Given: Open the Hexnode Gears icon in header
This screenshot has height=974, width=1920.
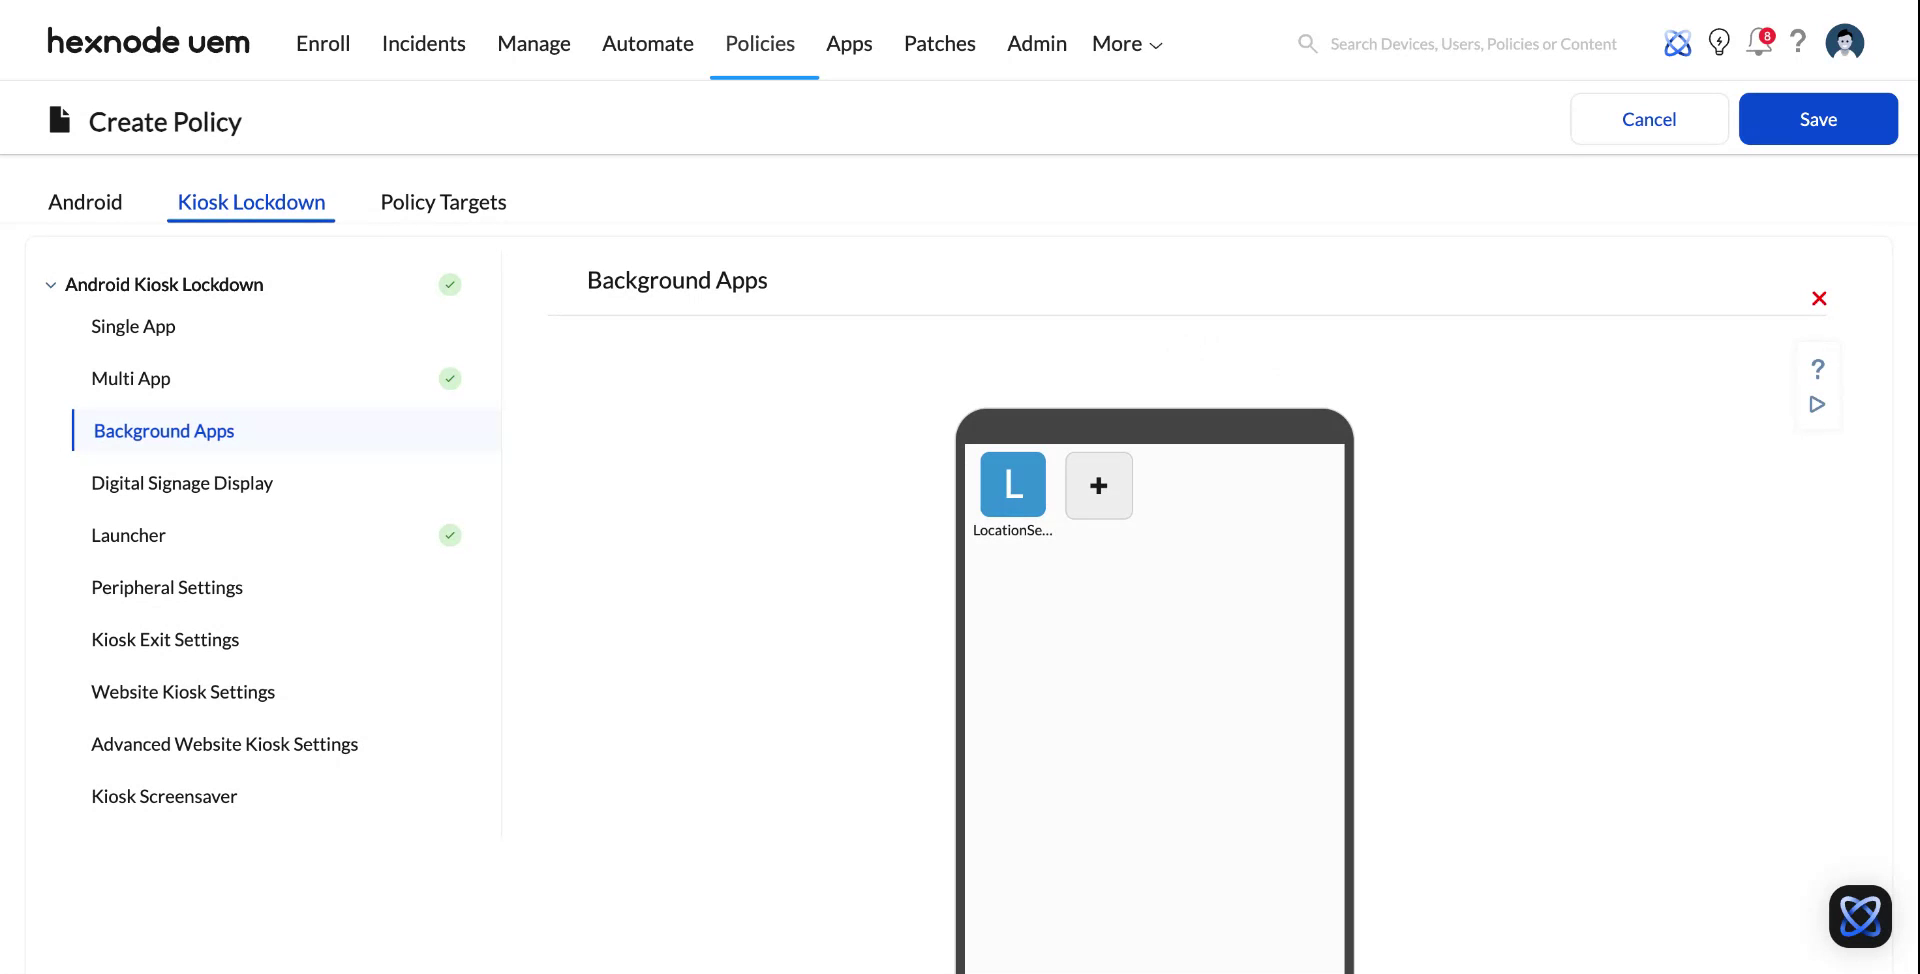Looking at the screenshot, I should click(x=1677, y=42).
